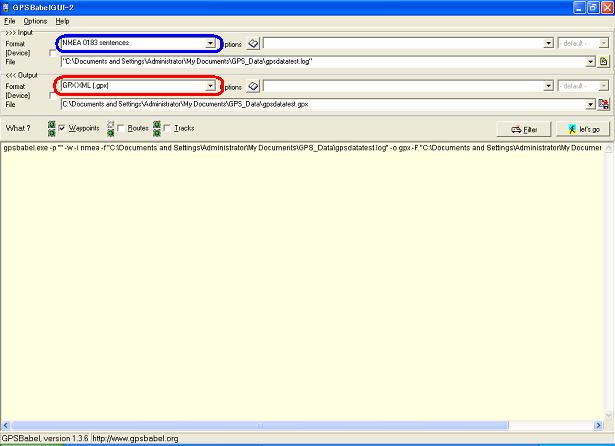
Task: Uncheck the Waypoints checkbox
Action: pos(62,128)
